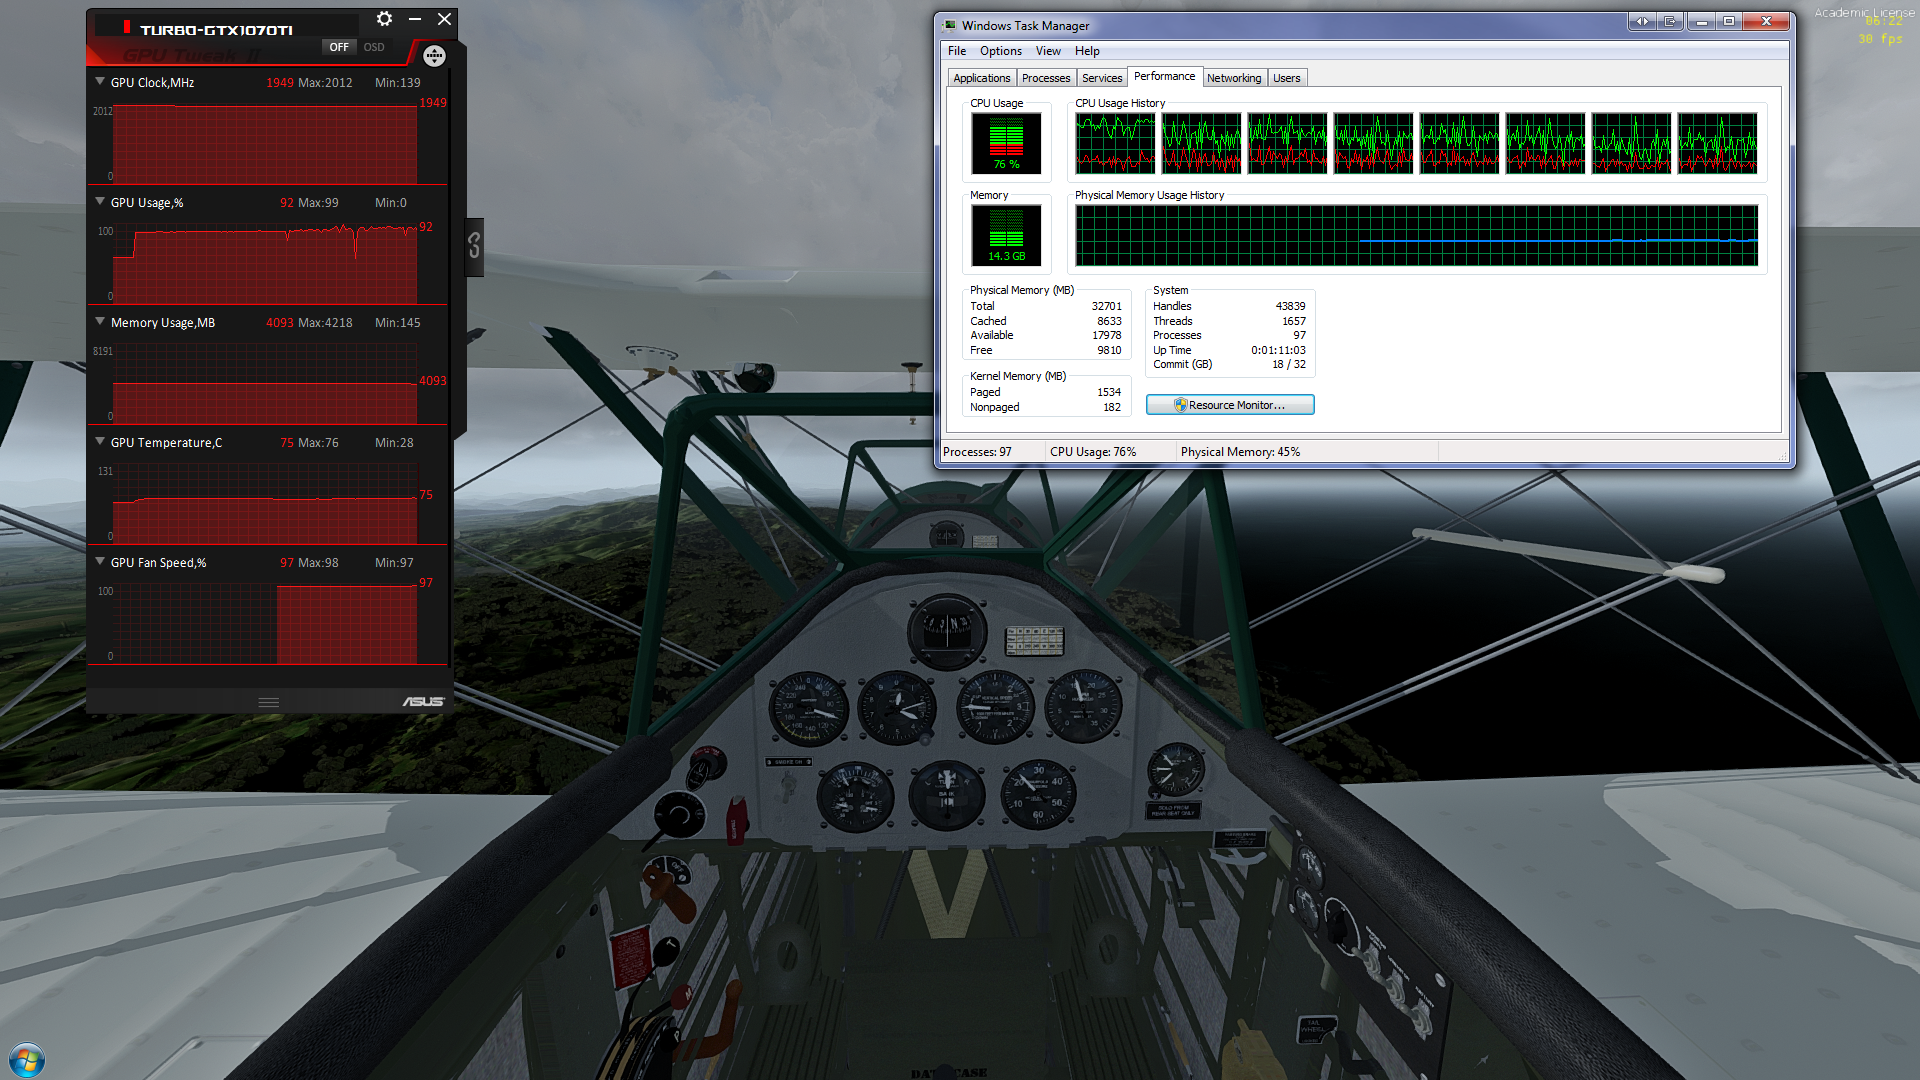This screenshot has height=1080, width=1920.
Task: Click the CPU Usage: 76% status bar entry
Action: [1093, 452]
